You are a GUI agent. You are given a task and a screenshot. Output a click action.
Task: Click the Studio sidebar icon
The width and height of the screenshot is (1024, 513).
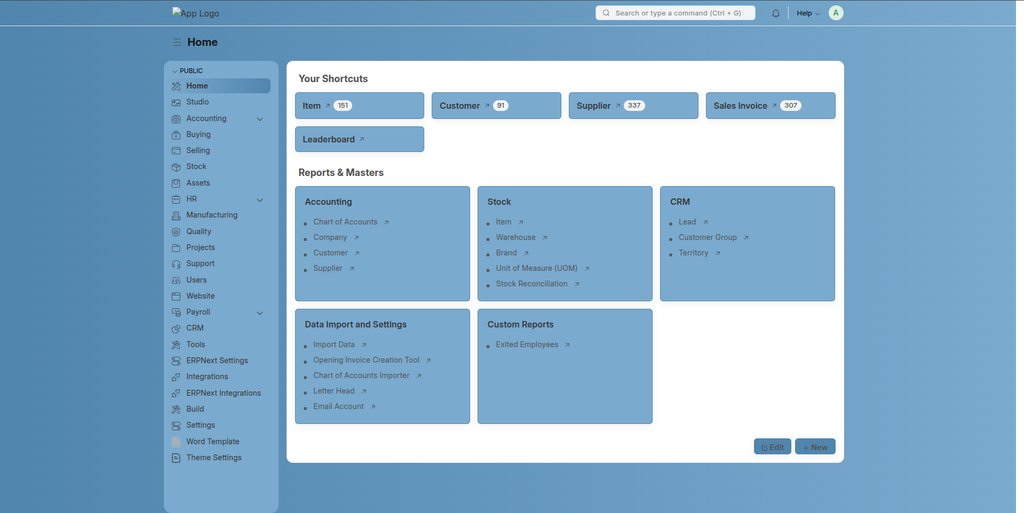tap(176, 102)
